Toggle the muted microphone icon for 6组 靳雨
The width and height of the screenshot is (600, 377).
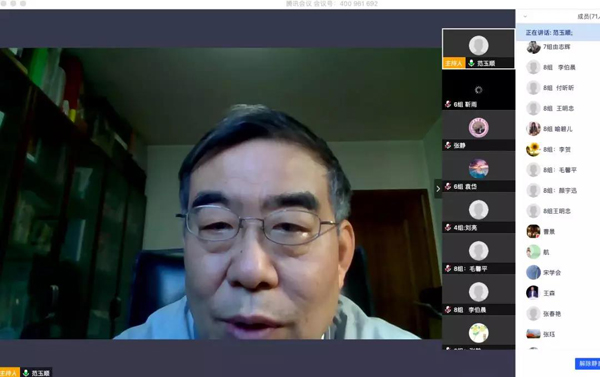pyautogui.click(x=448, y=104)
